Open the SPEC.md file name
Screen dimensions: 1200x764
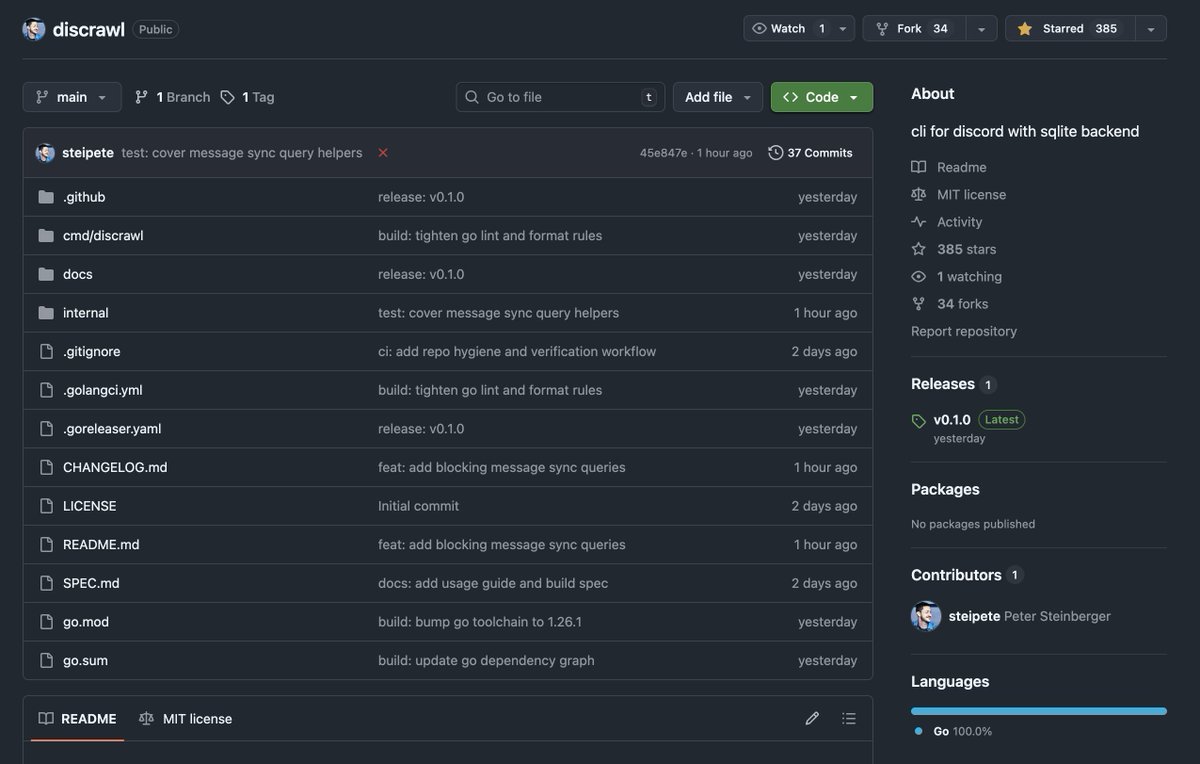coord(91,583)
